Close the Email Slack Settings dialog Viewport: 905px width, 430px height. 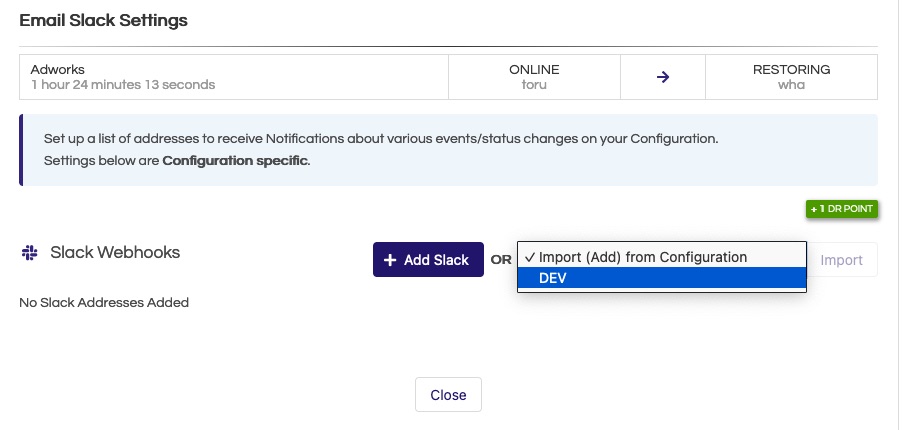[x=448, y=395]
